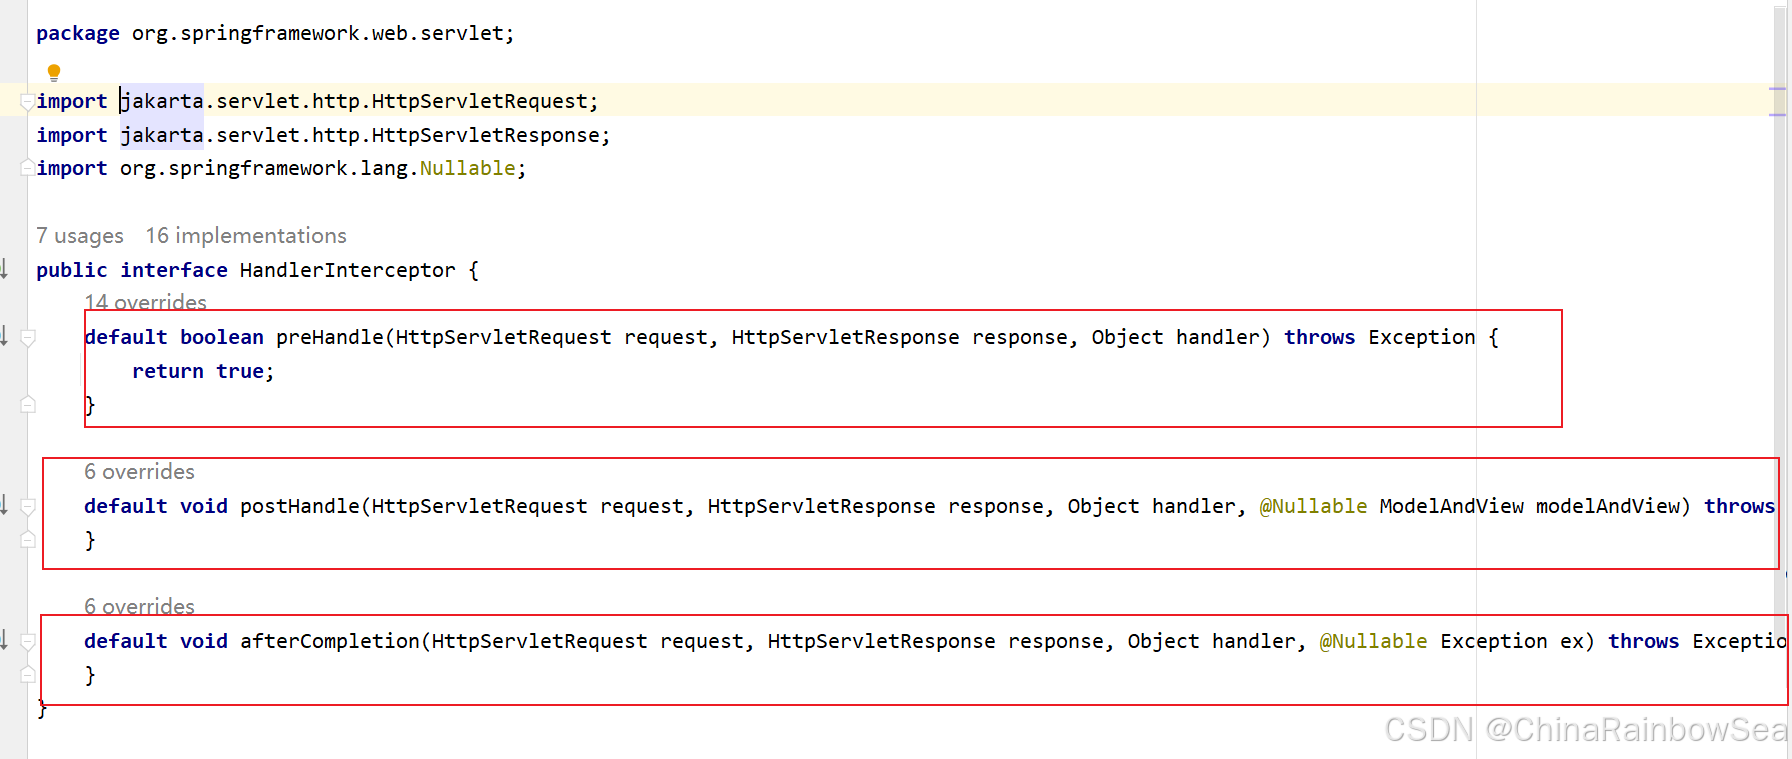Click fold end marker at postHandle closing brace

28,540
